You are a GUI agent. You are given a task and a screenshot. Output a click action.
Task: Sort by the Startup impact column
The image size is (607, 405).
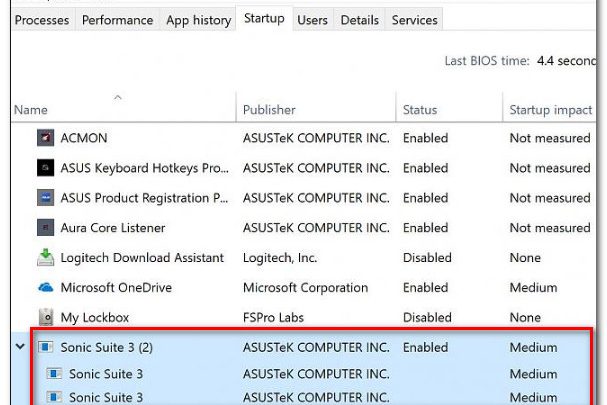tap(550, 110)
